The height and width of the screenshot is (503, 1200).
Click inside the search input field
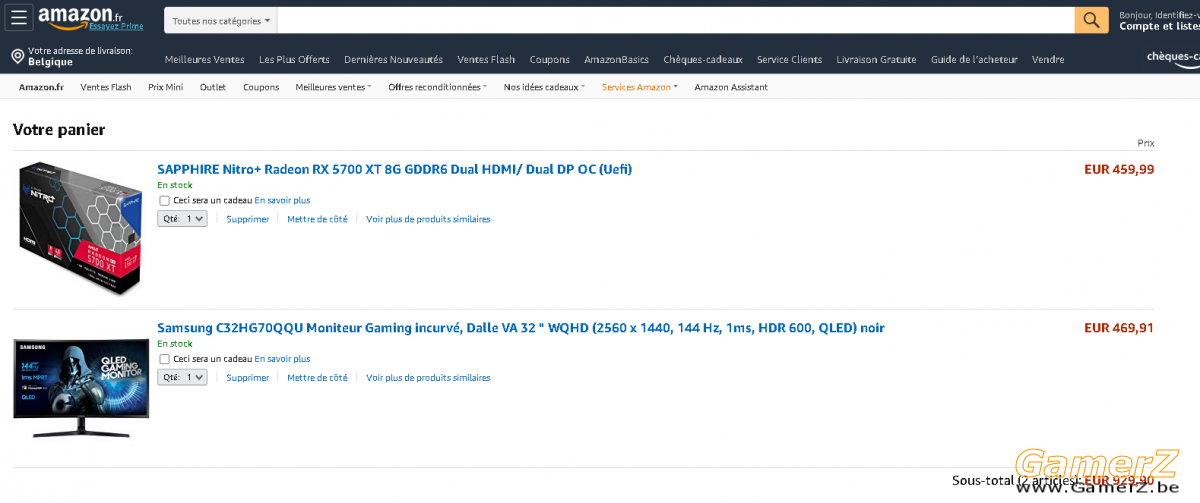676,20
